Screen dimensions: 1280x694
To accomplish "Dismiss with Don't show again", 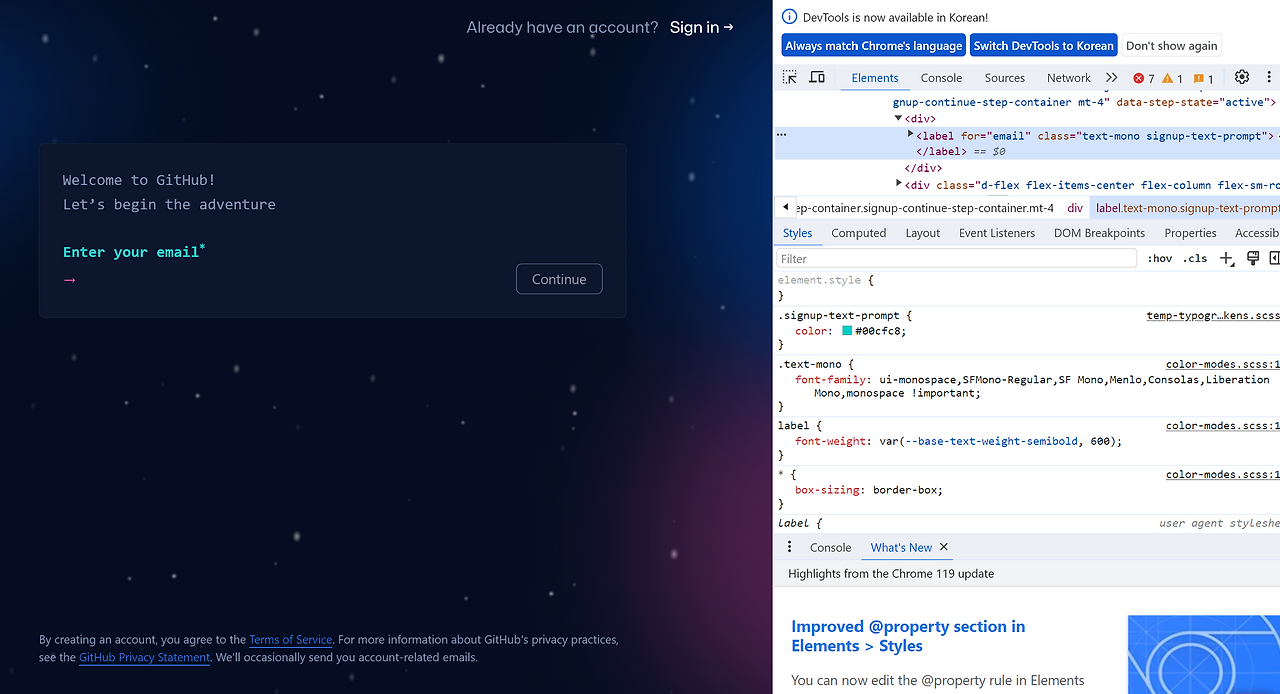I will [x=1171, y=46].
